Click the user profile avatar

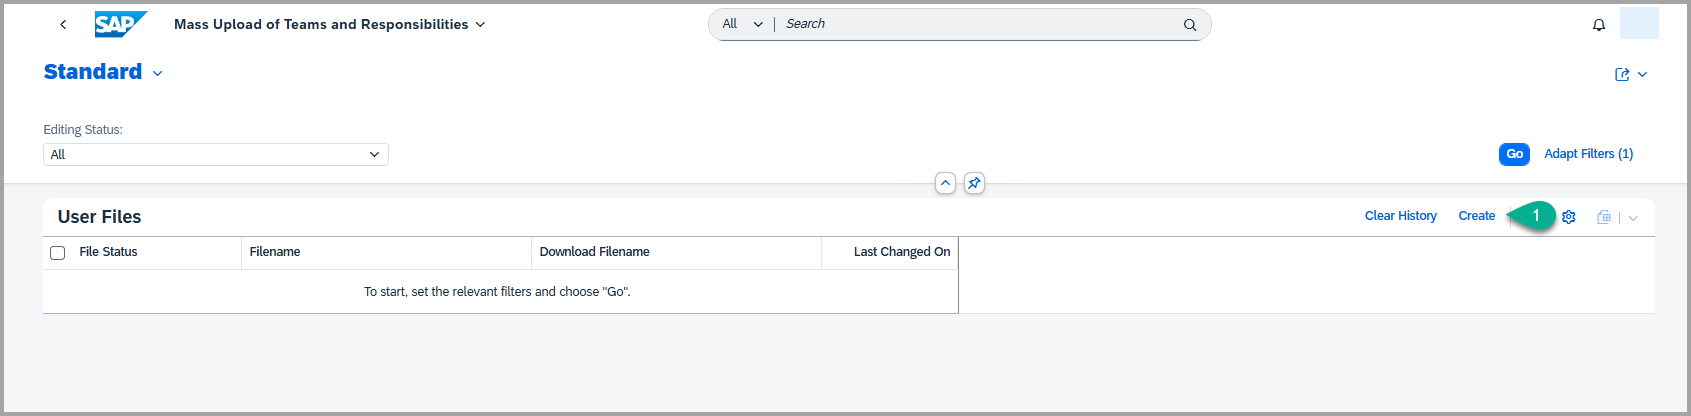(x=1639, y=23)
